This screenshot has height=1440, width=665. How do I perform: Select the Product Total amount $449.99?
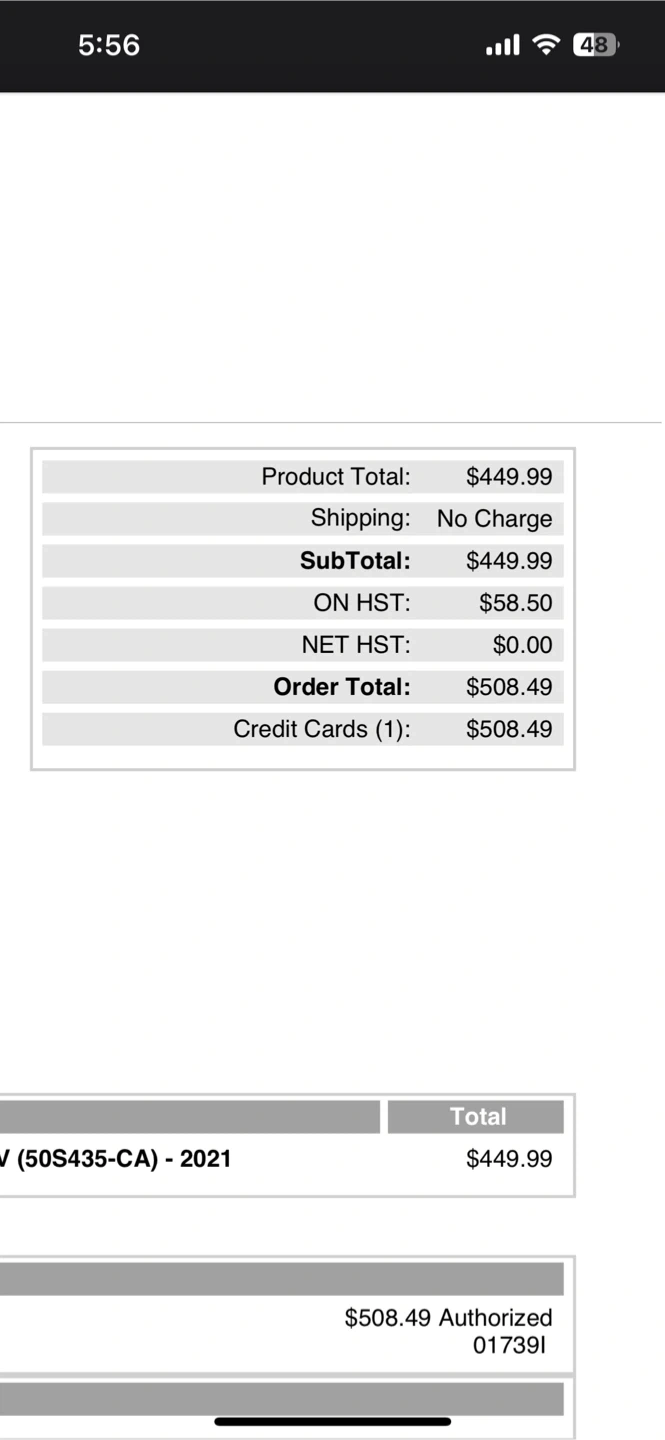(508, 477)
